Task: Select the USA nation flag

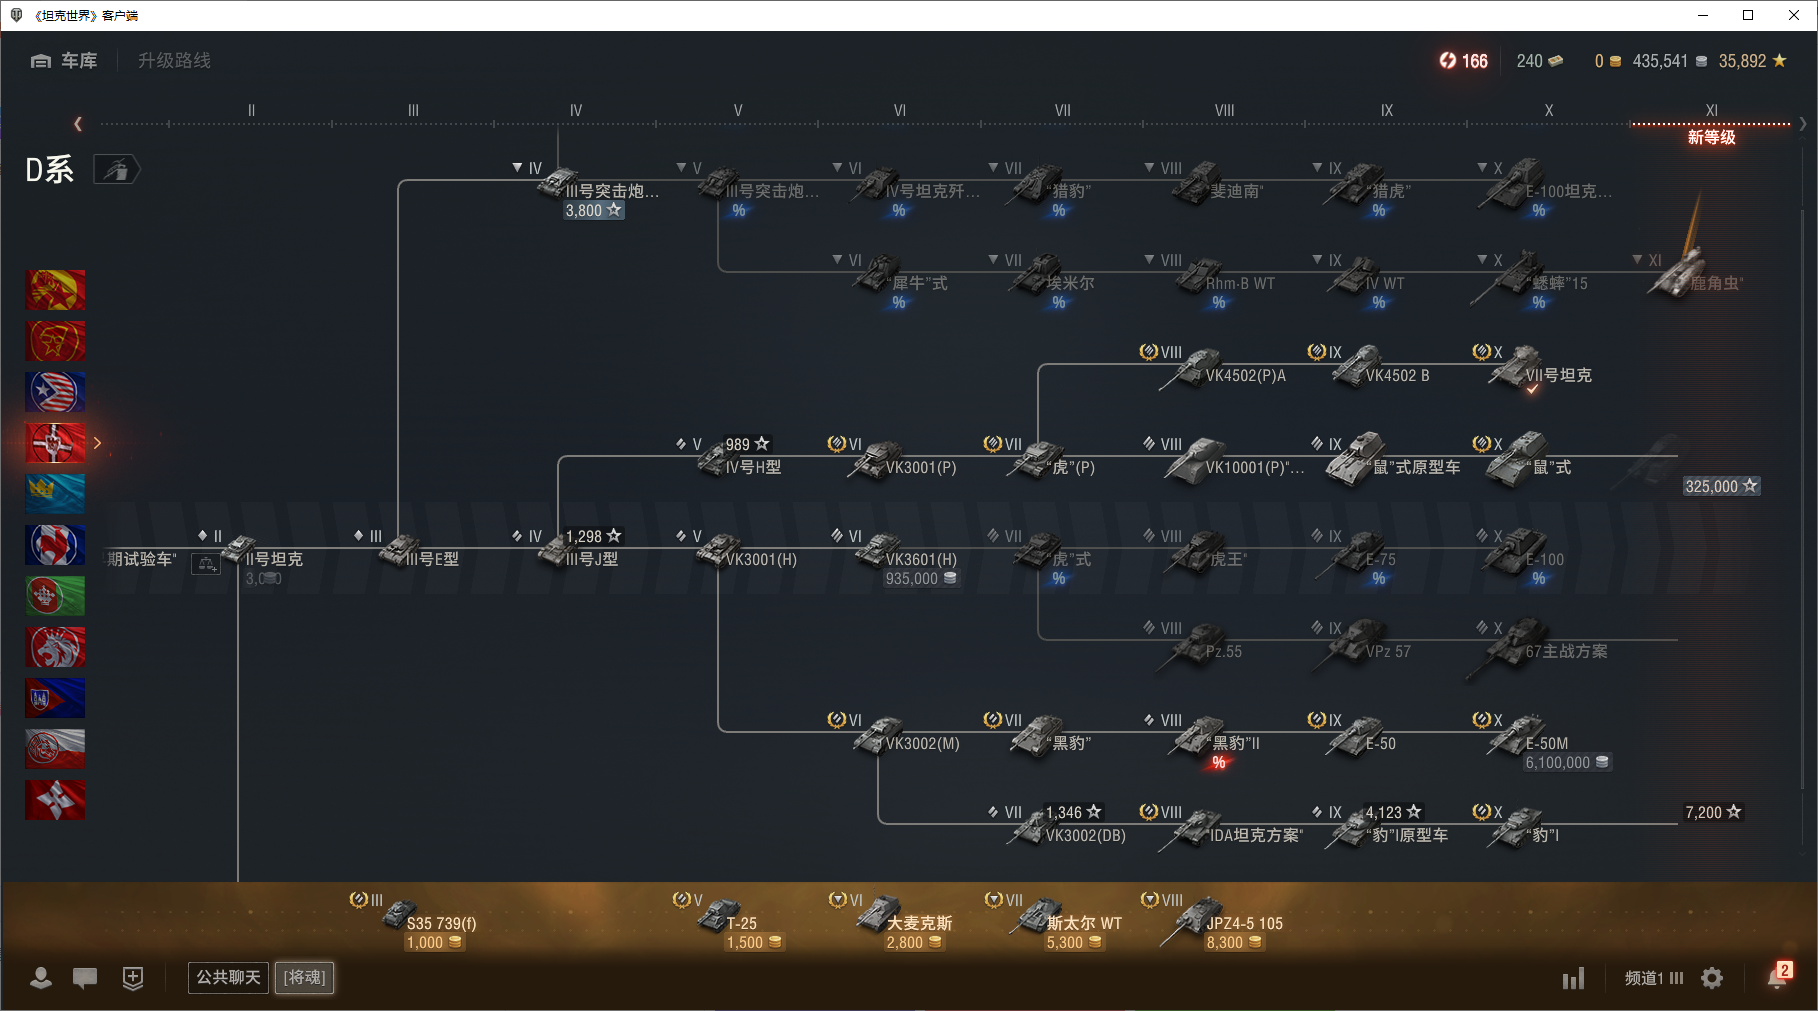Action: (x=55, y=392)
